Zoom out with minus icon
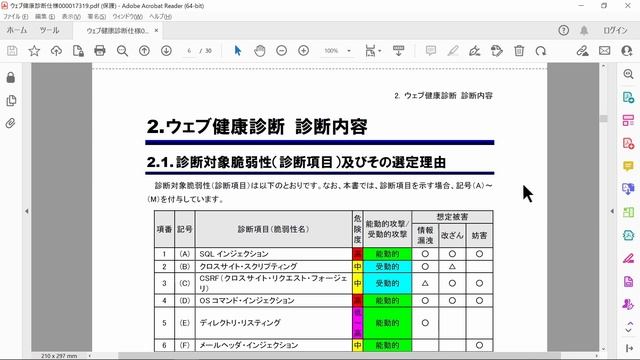Viewport: 640px width, 360px height. (282, 51)
